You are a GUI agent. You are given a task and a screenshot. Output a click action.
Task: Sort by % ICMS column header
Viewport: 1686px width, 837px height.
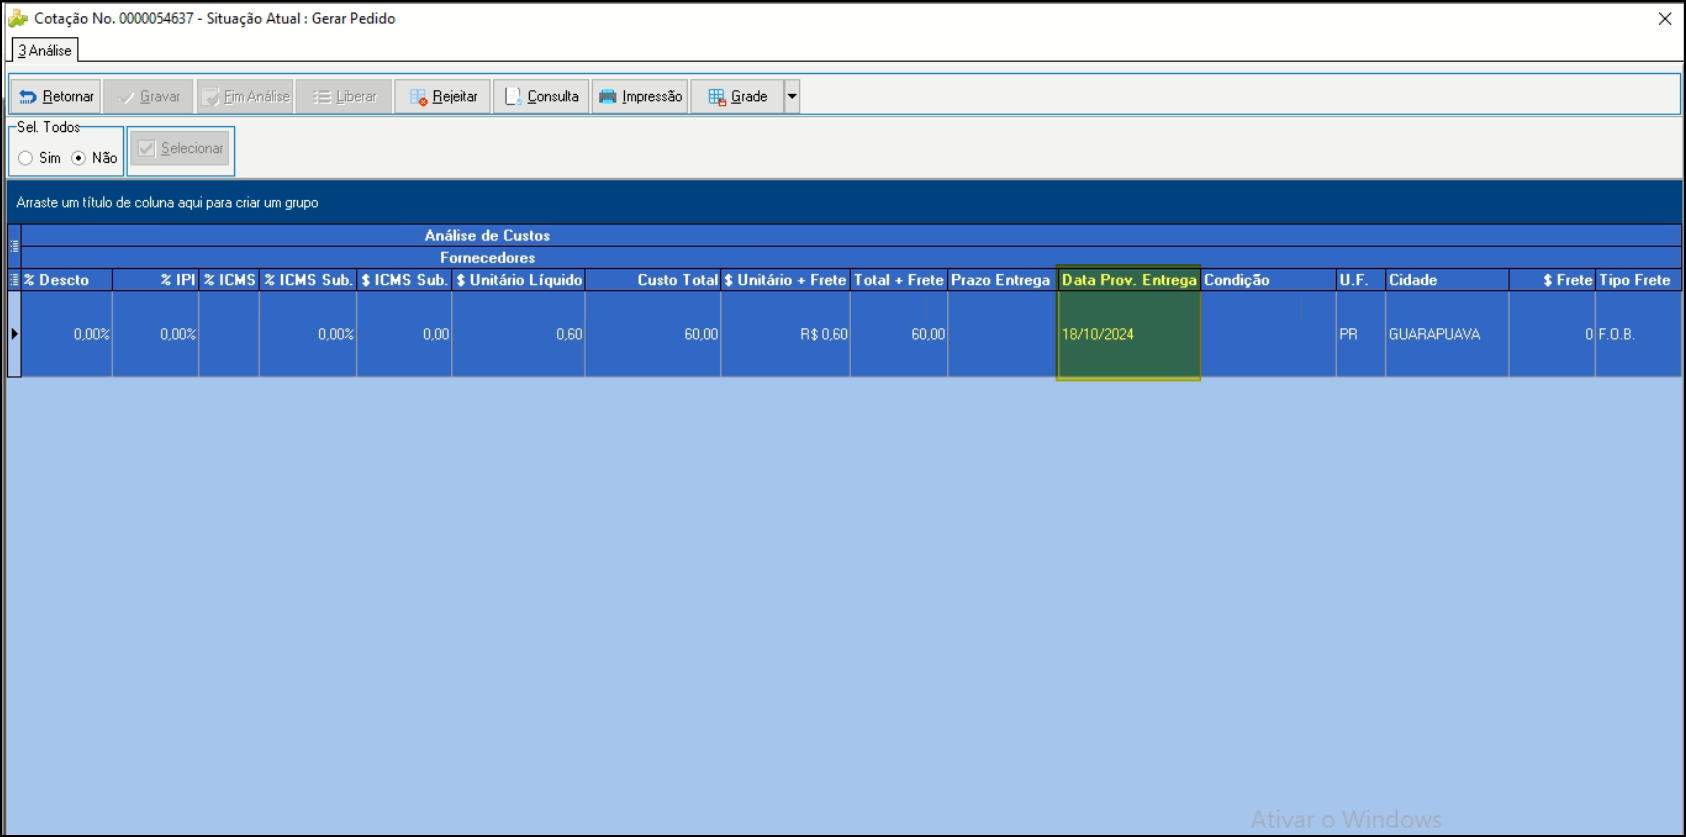coord(229,280)
